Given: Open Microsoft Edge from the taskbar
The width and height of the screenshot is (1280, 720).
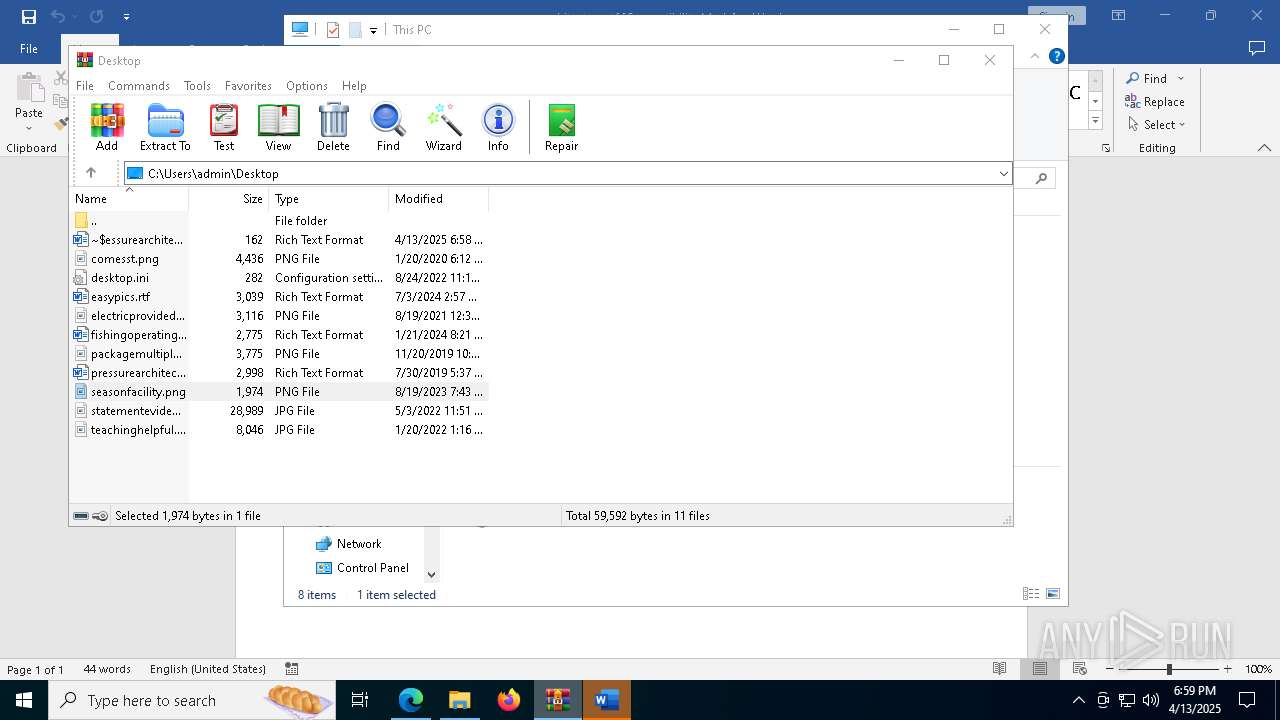Looking at the screenshot, I should (x=411, y=700).
